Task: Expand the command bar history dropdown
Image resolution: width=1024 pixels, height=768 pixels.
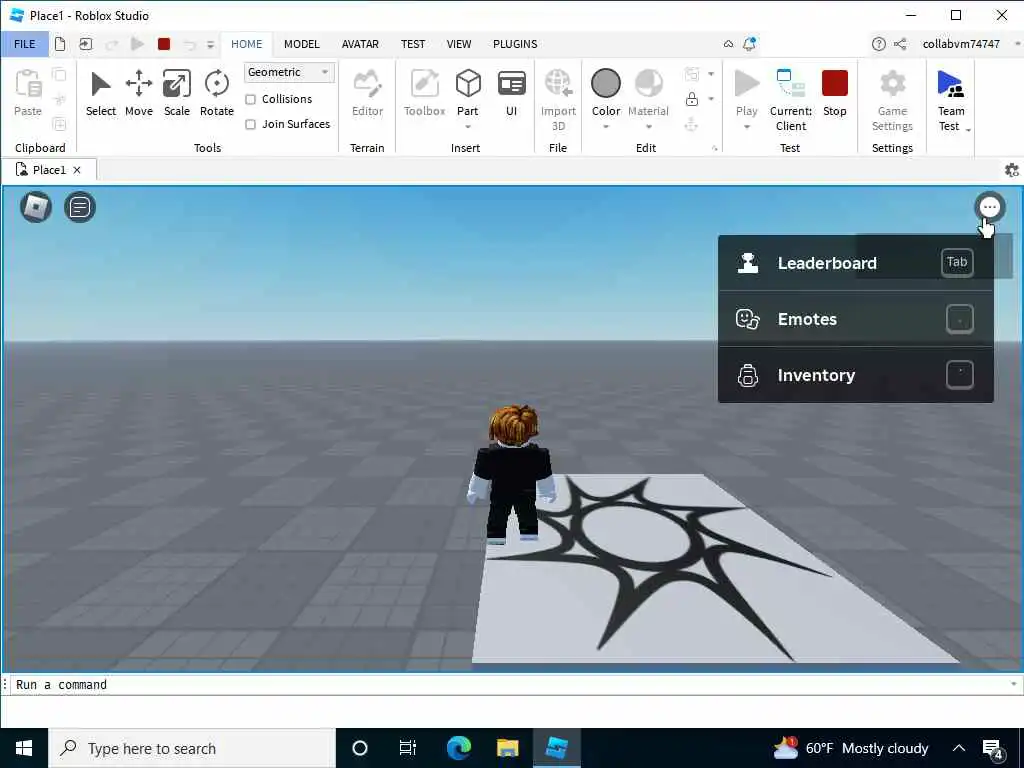Action: pos(1014,684)
